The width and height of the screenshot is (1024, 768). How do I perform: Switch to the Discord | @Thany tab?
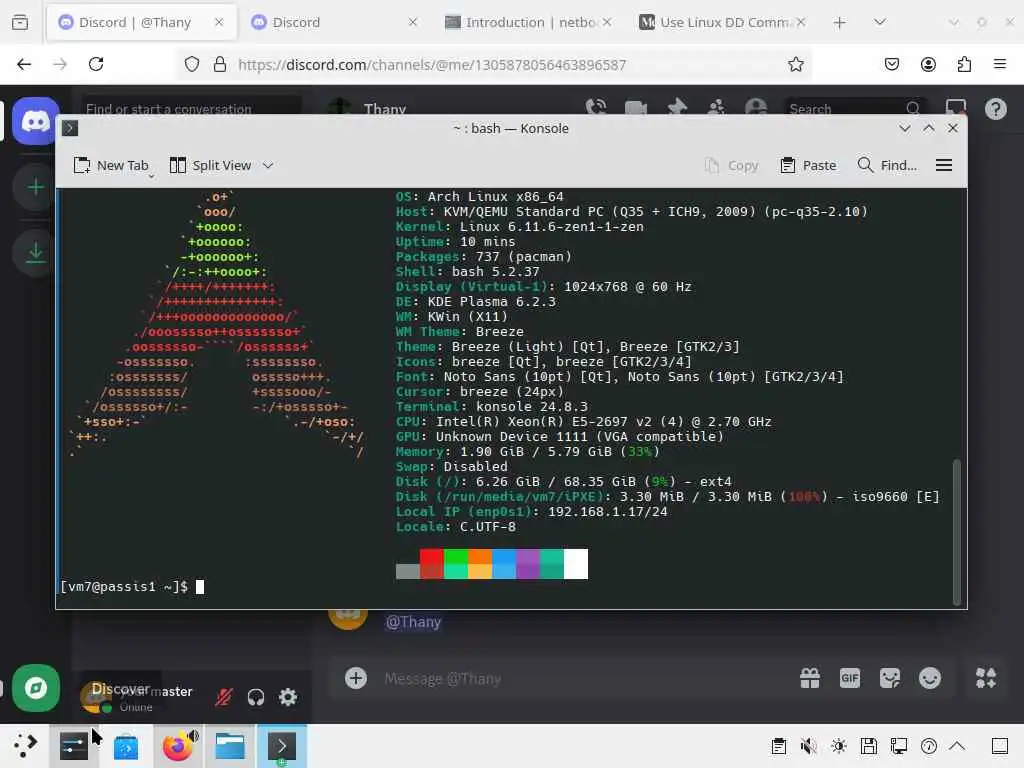141,22
